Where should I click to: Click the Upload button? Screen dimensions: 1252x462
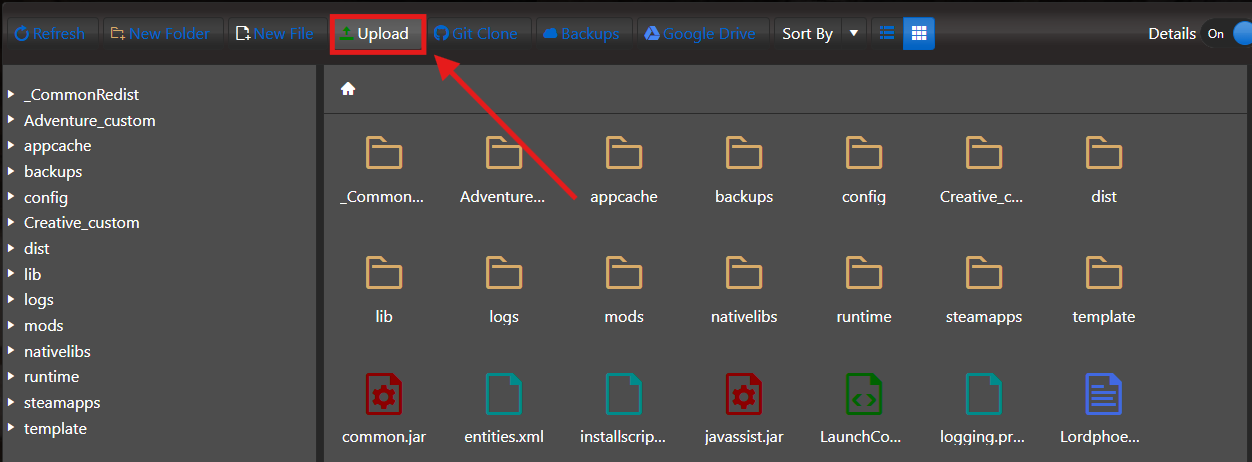[x=375, y=33]
